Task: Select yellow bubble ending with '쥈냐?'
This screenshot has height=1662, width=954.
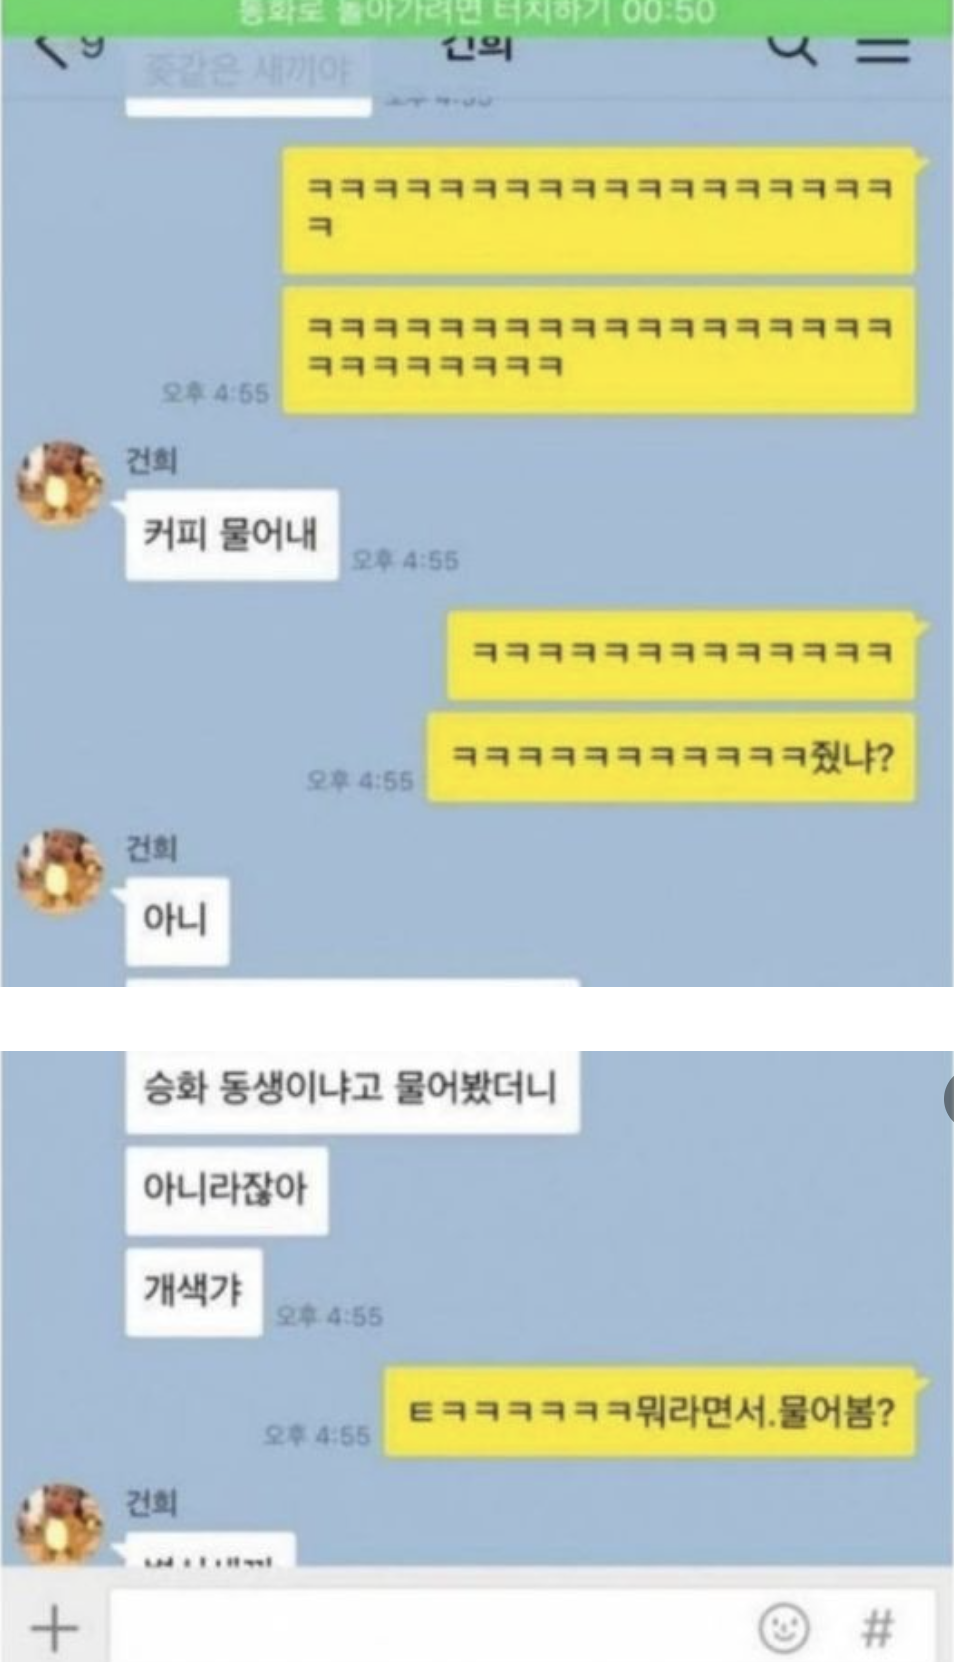Action: pos(671,757)
